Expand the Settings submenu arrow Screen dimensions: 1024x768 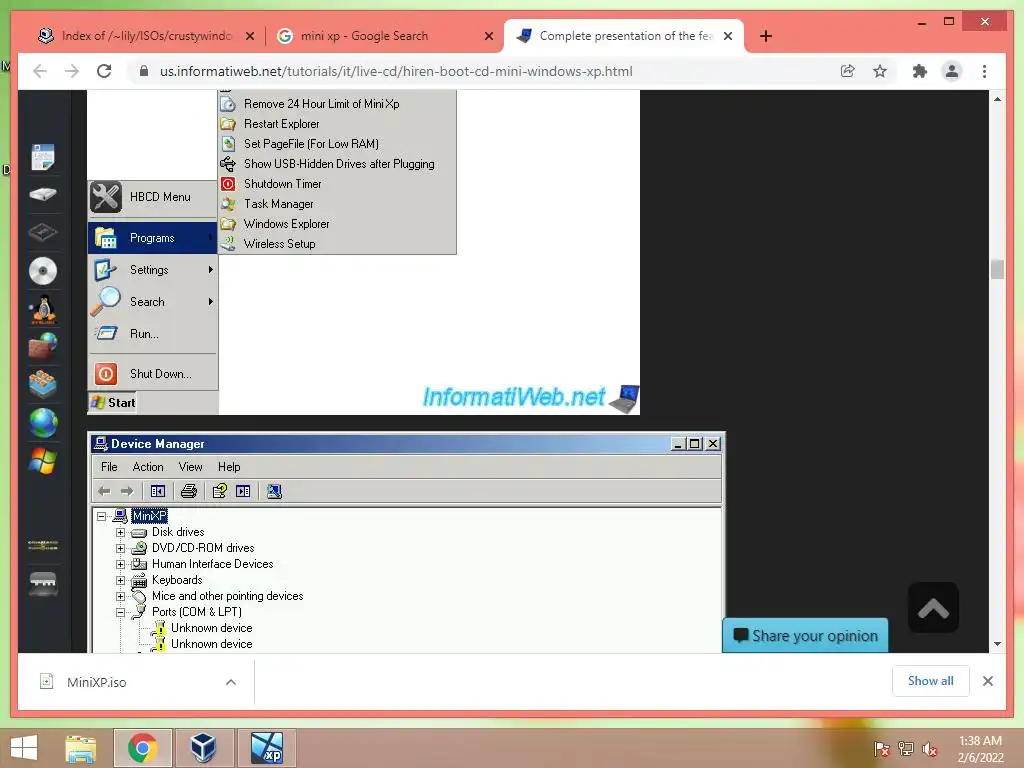(x=210, y=270)
